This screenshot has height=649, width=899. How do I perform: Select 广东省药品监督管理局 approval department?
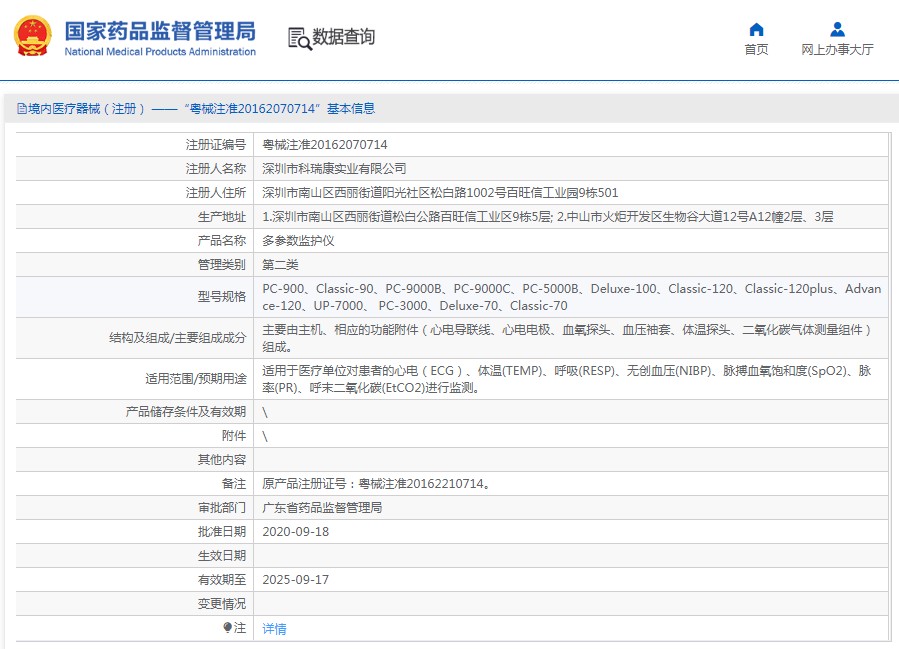(322, 508)
